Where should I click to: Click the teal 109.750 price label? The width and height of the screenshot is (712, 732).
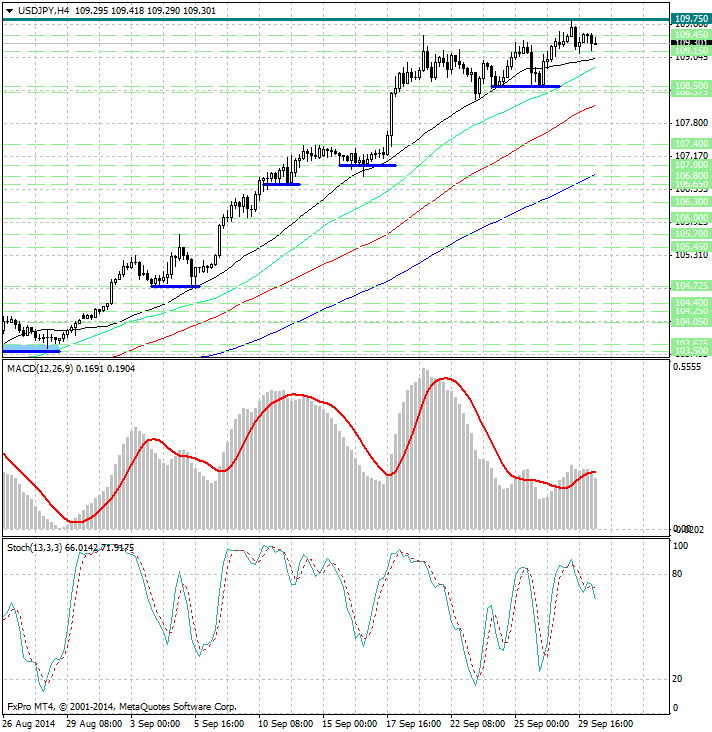[691, 19]
